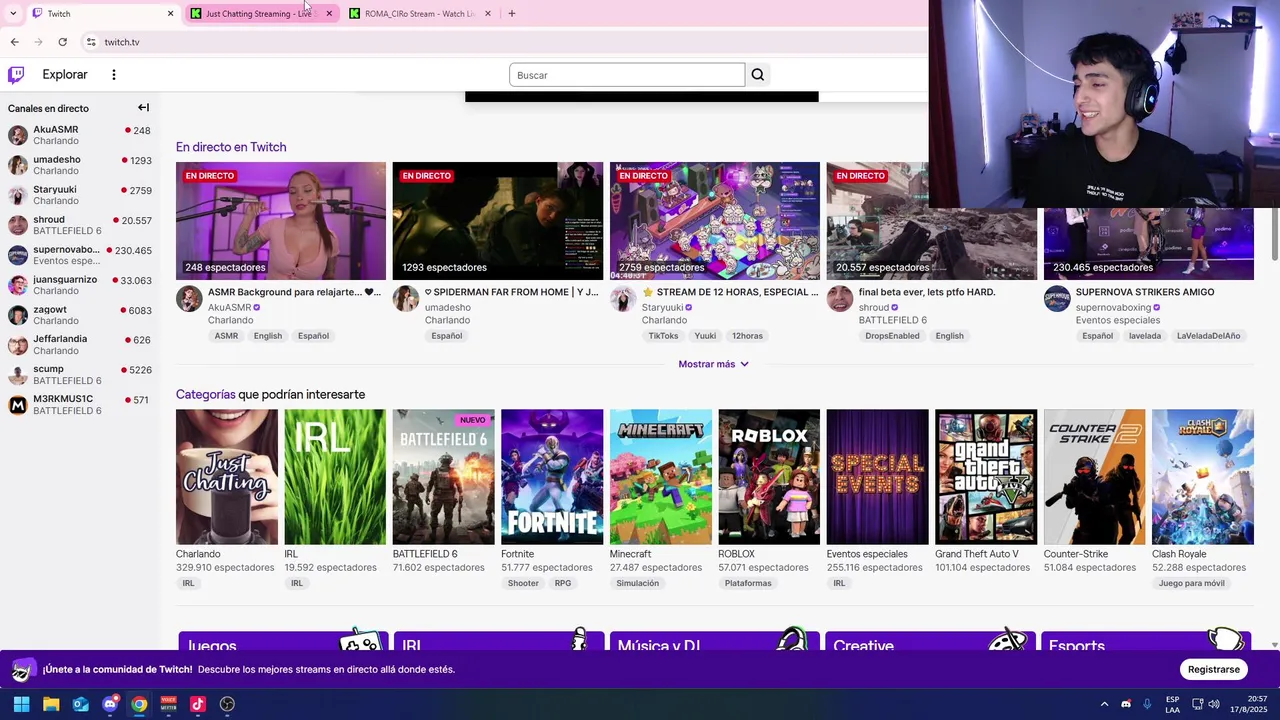Switch to ROMA_CIRo Stream tab

418,14
